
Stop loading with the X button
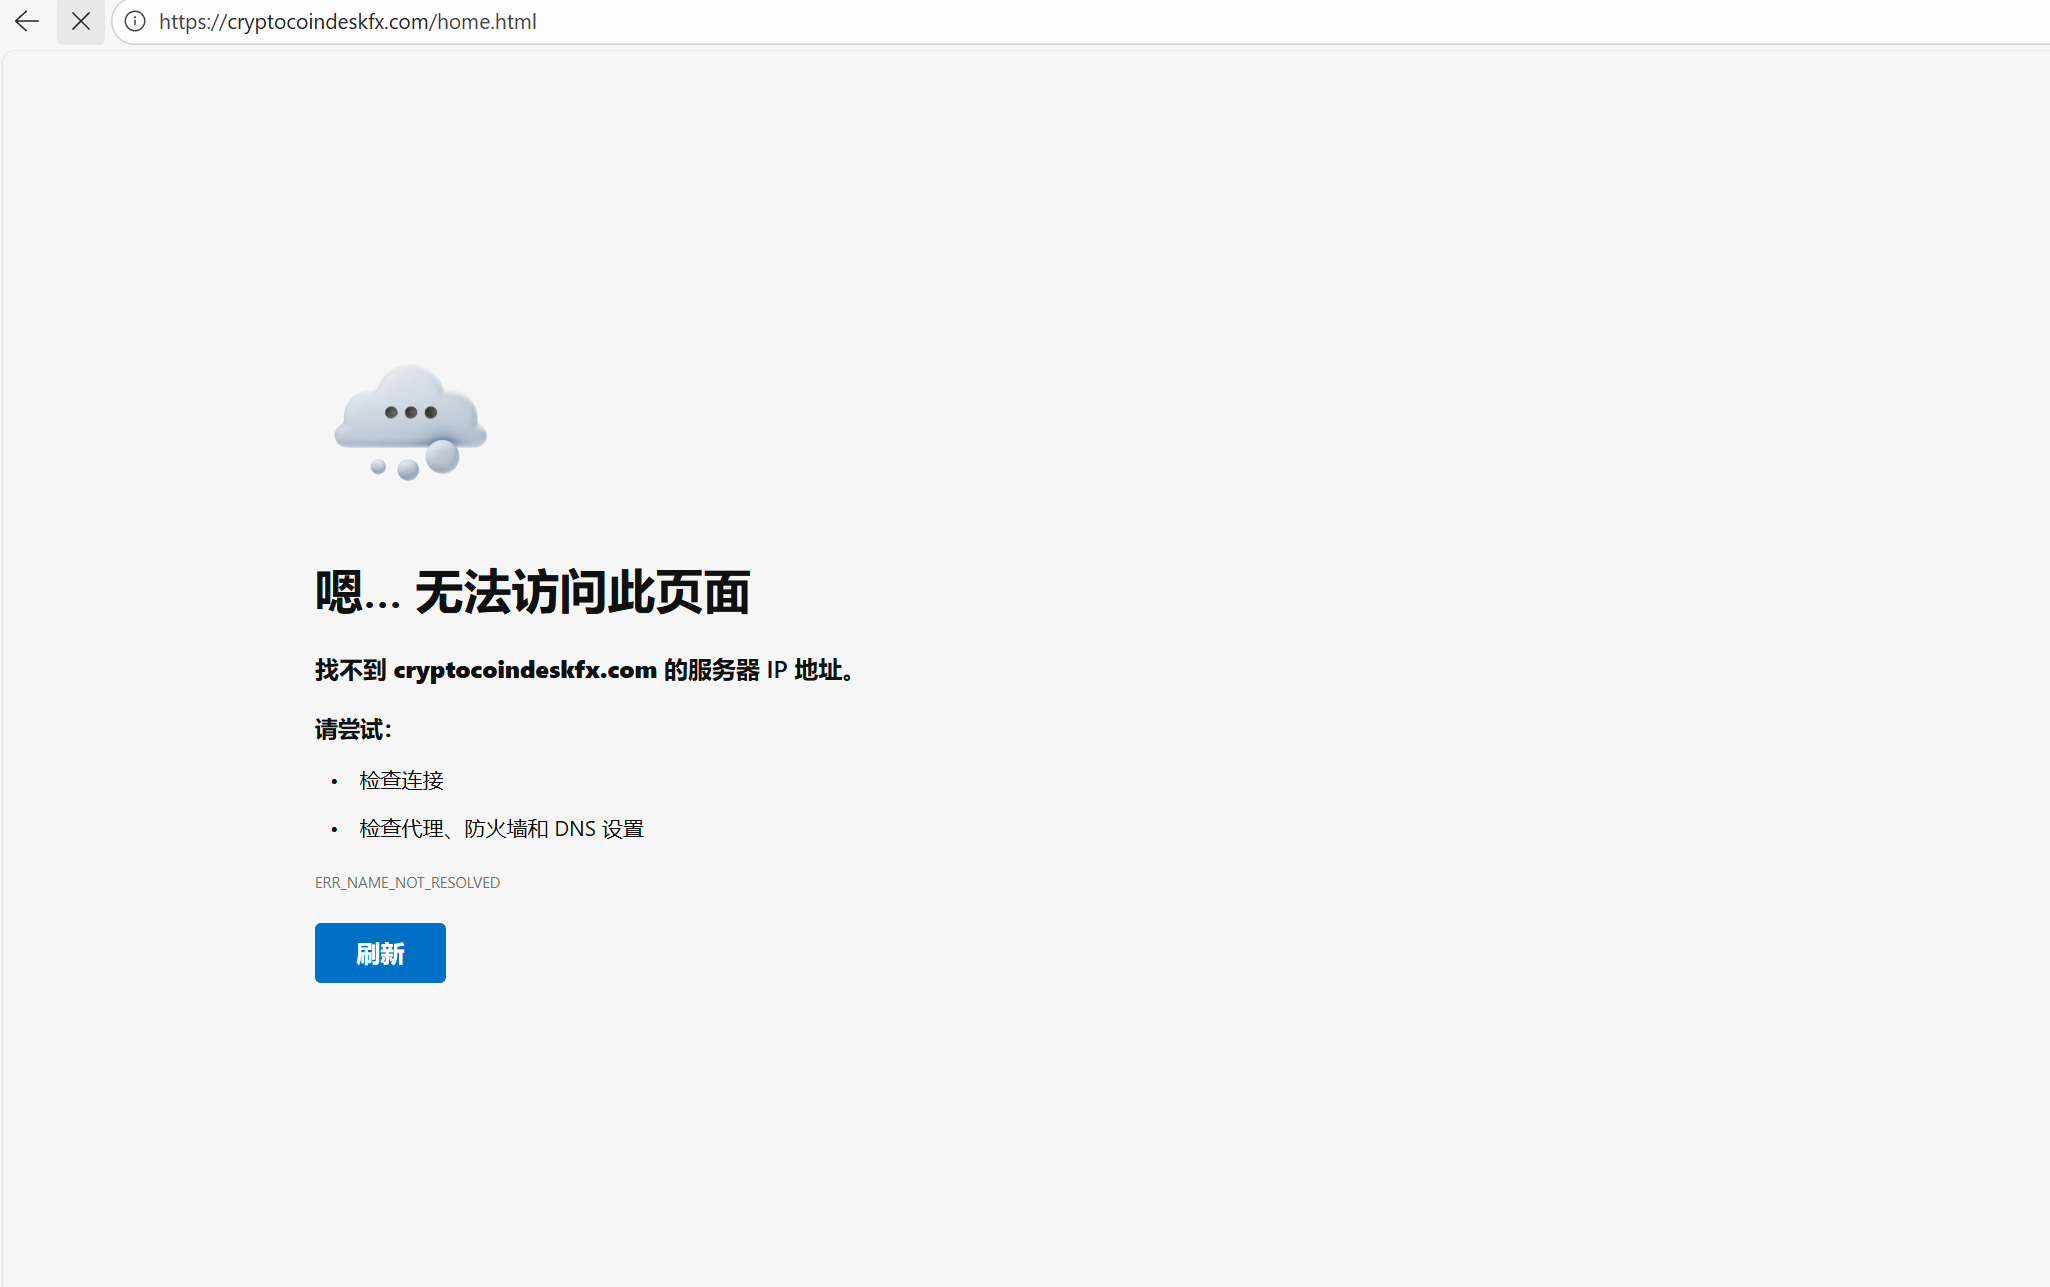[x=81, y=21]
